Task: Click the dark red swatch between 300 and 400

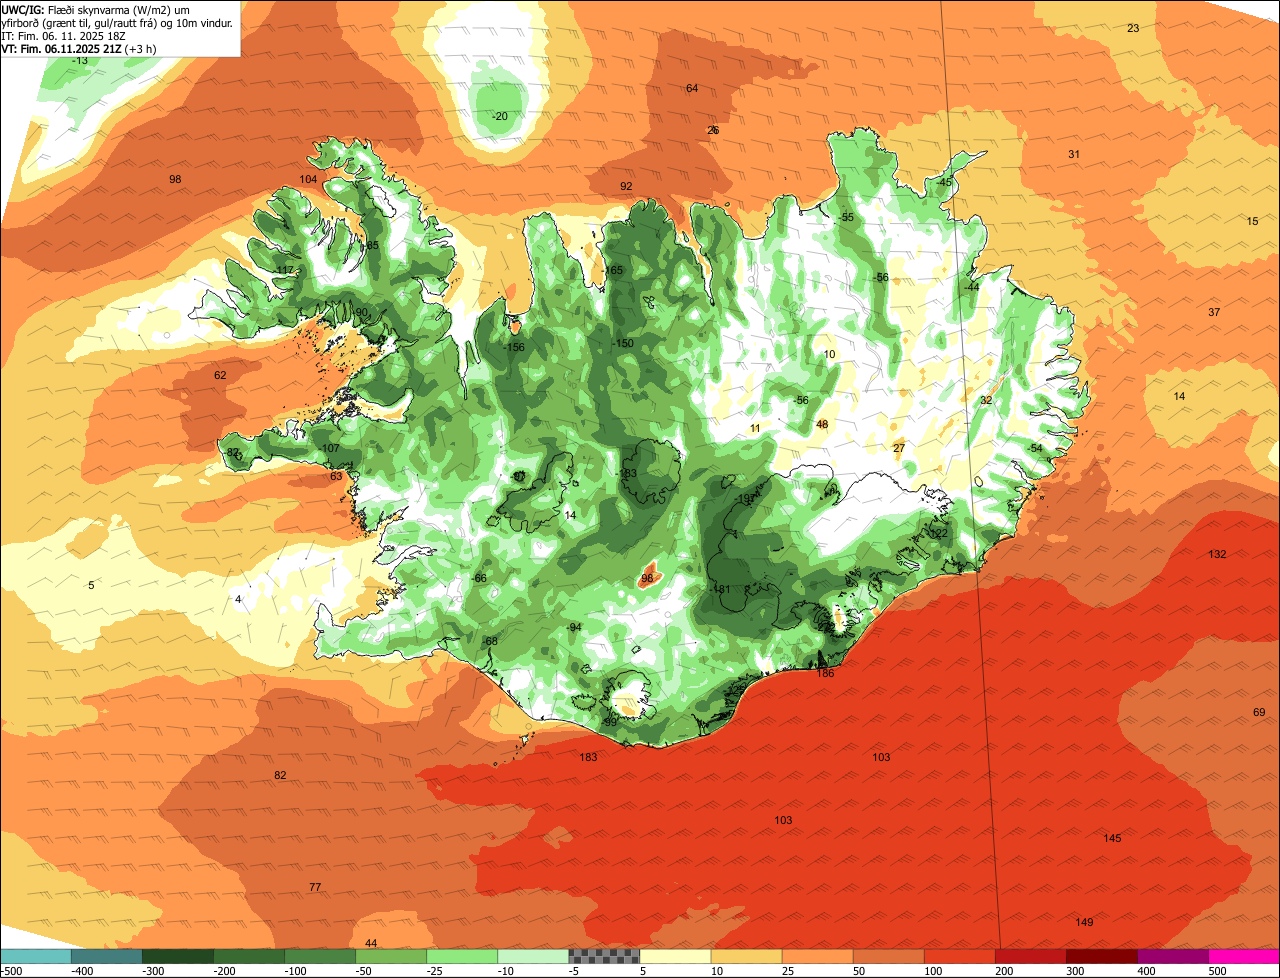Action: (1100, 956)
